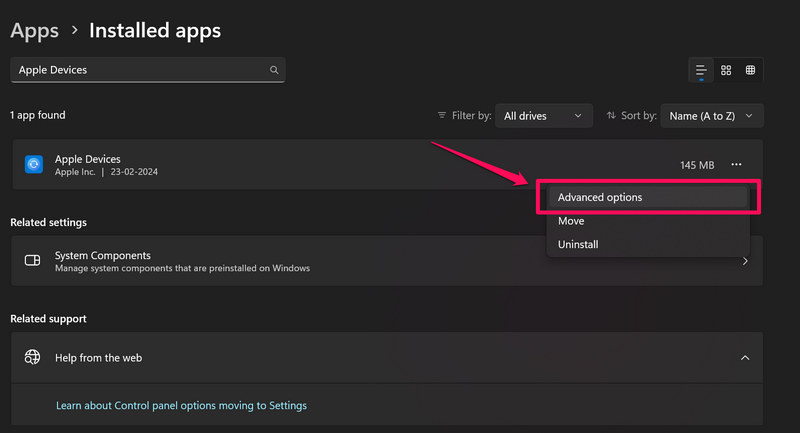Click the search magnifier icon
The height and width of the screenshot is (433, 800).
pyautogui.click(x=273, y=70)
